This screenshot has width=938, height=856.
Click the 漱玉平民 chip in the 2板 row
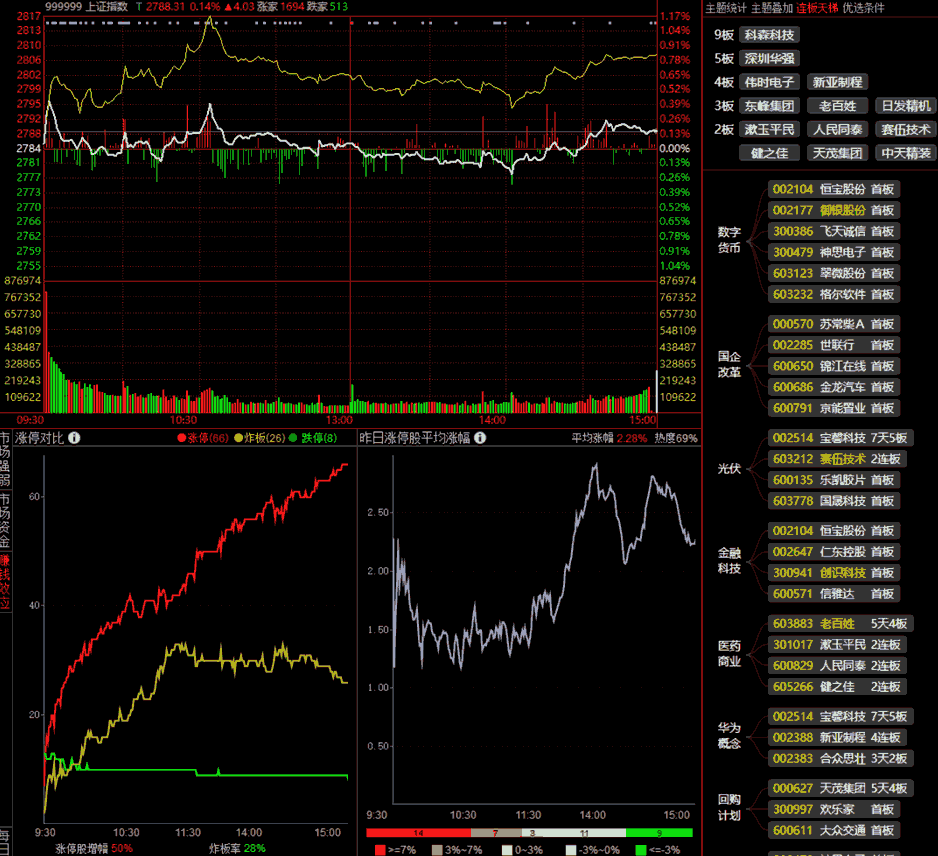[769, 129]
